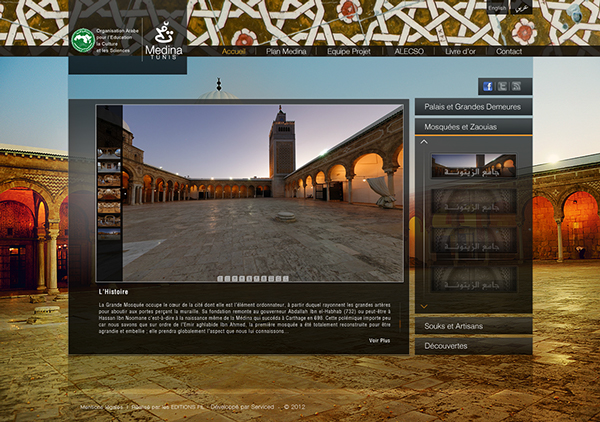
Task: Select the first highlighted mosque thumbnail
Action: [x=473, y=165]
